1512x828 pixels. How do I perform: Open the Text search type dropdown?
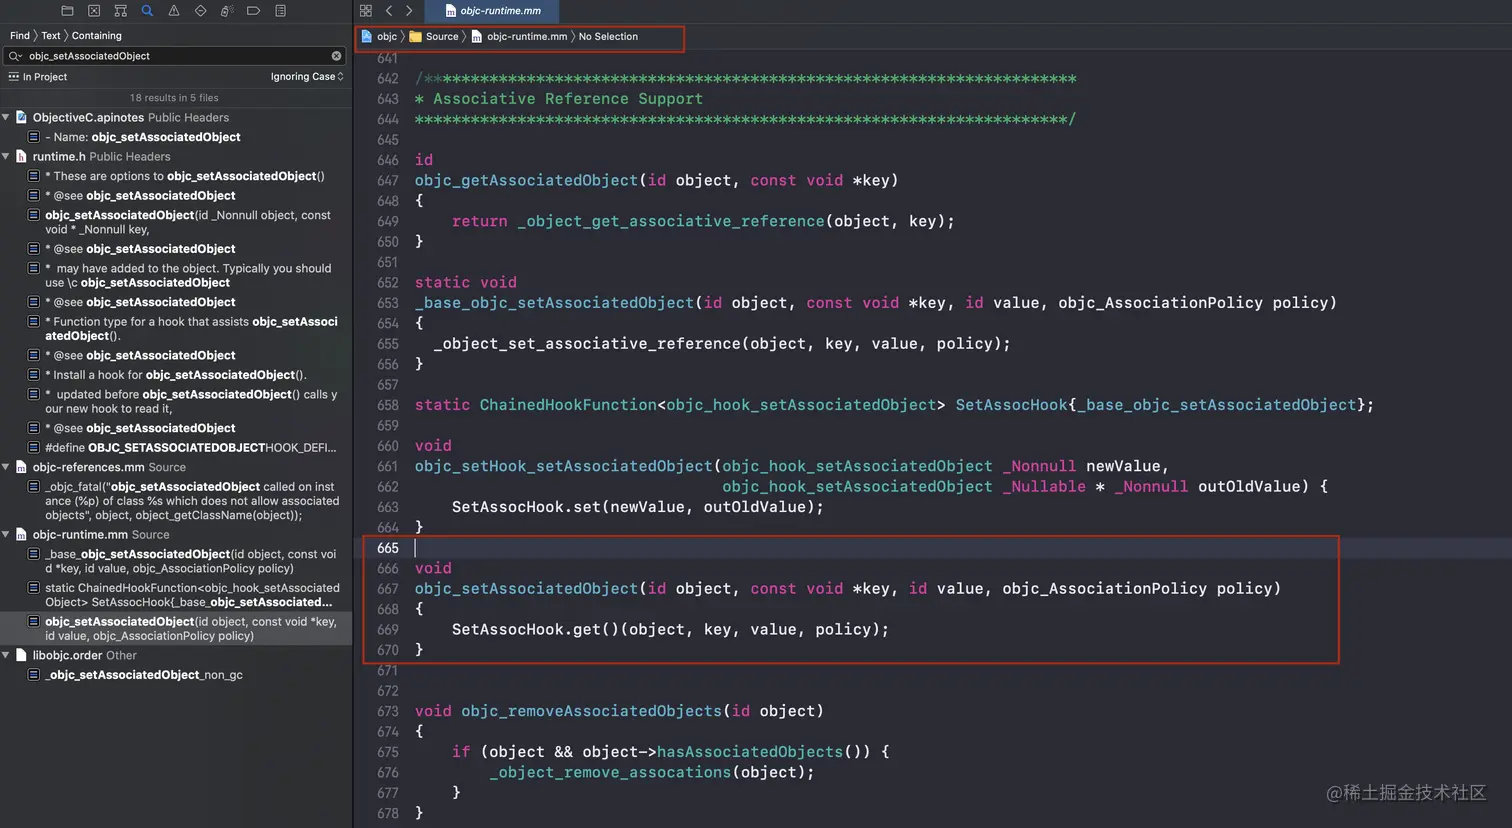click(x=51, y=36)
